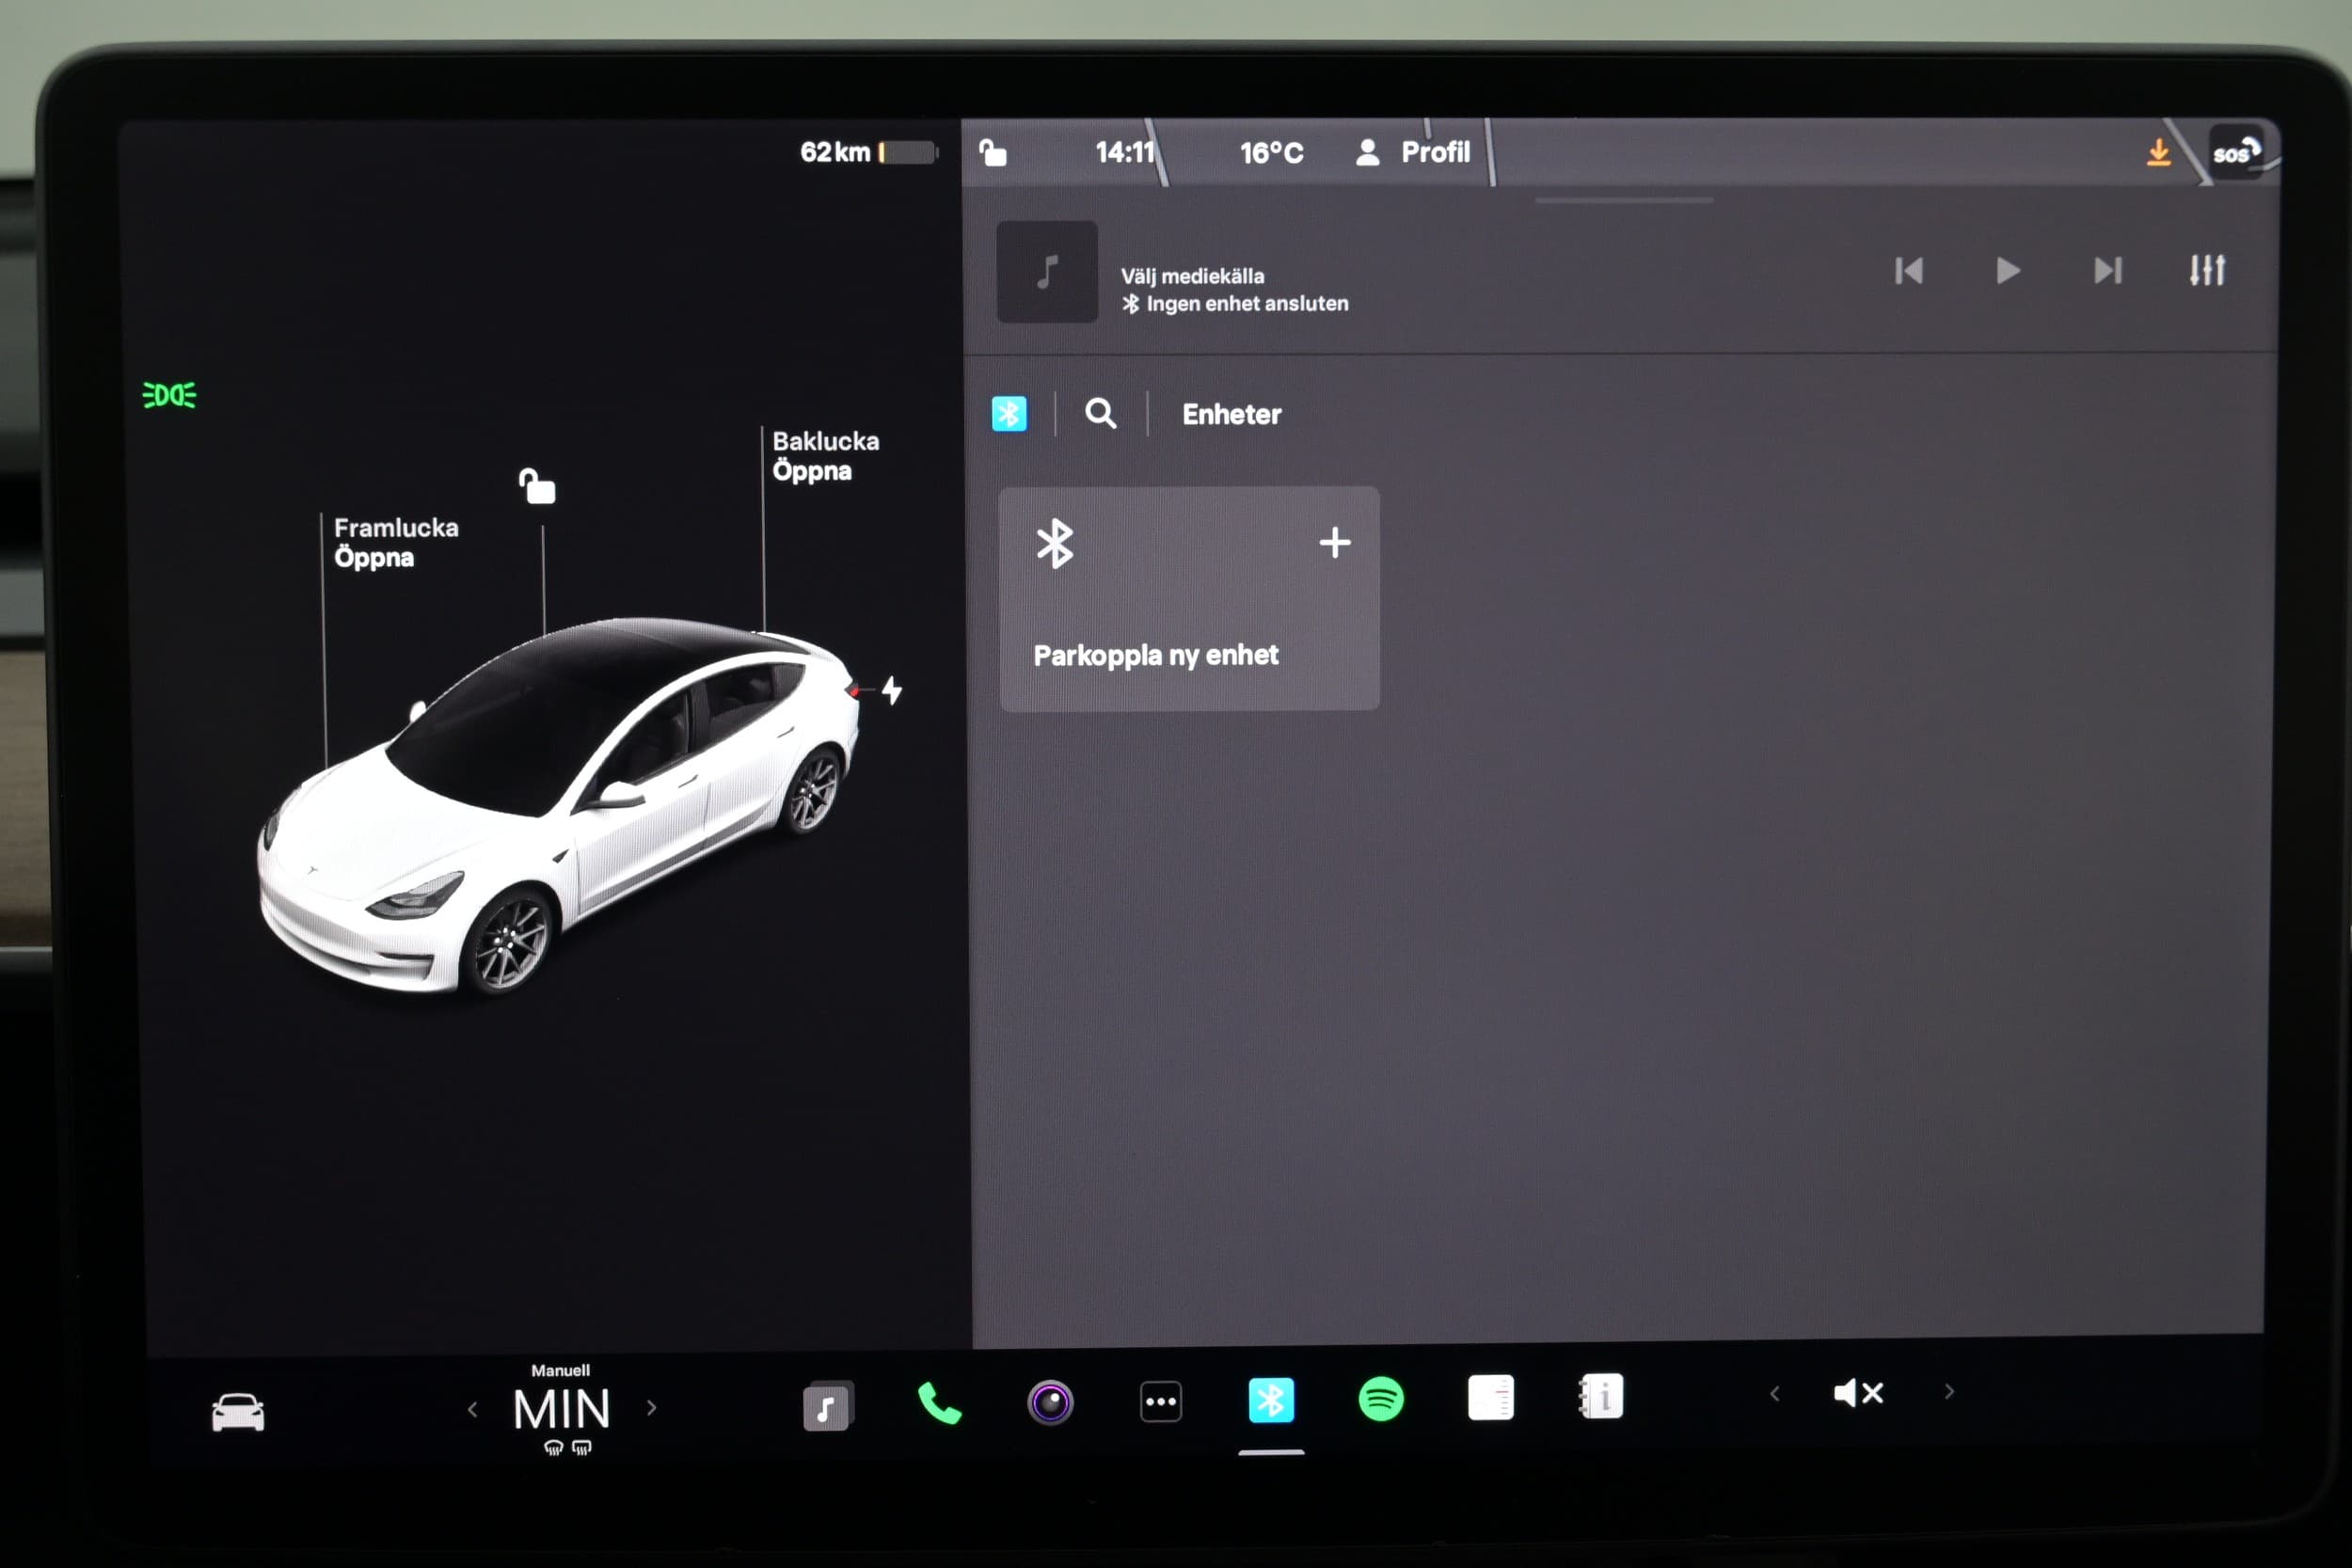Open rear trunk via Baklucka Öppna
2352x1568 pixels.
(x=825, y=456)
